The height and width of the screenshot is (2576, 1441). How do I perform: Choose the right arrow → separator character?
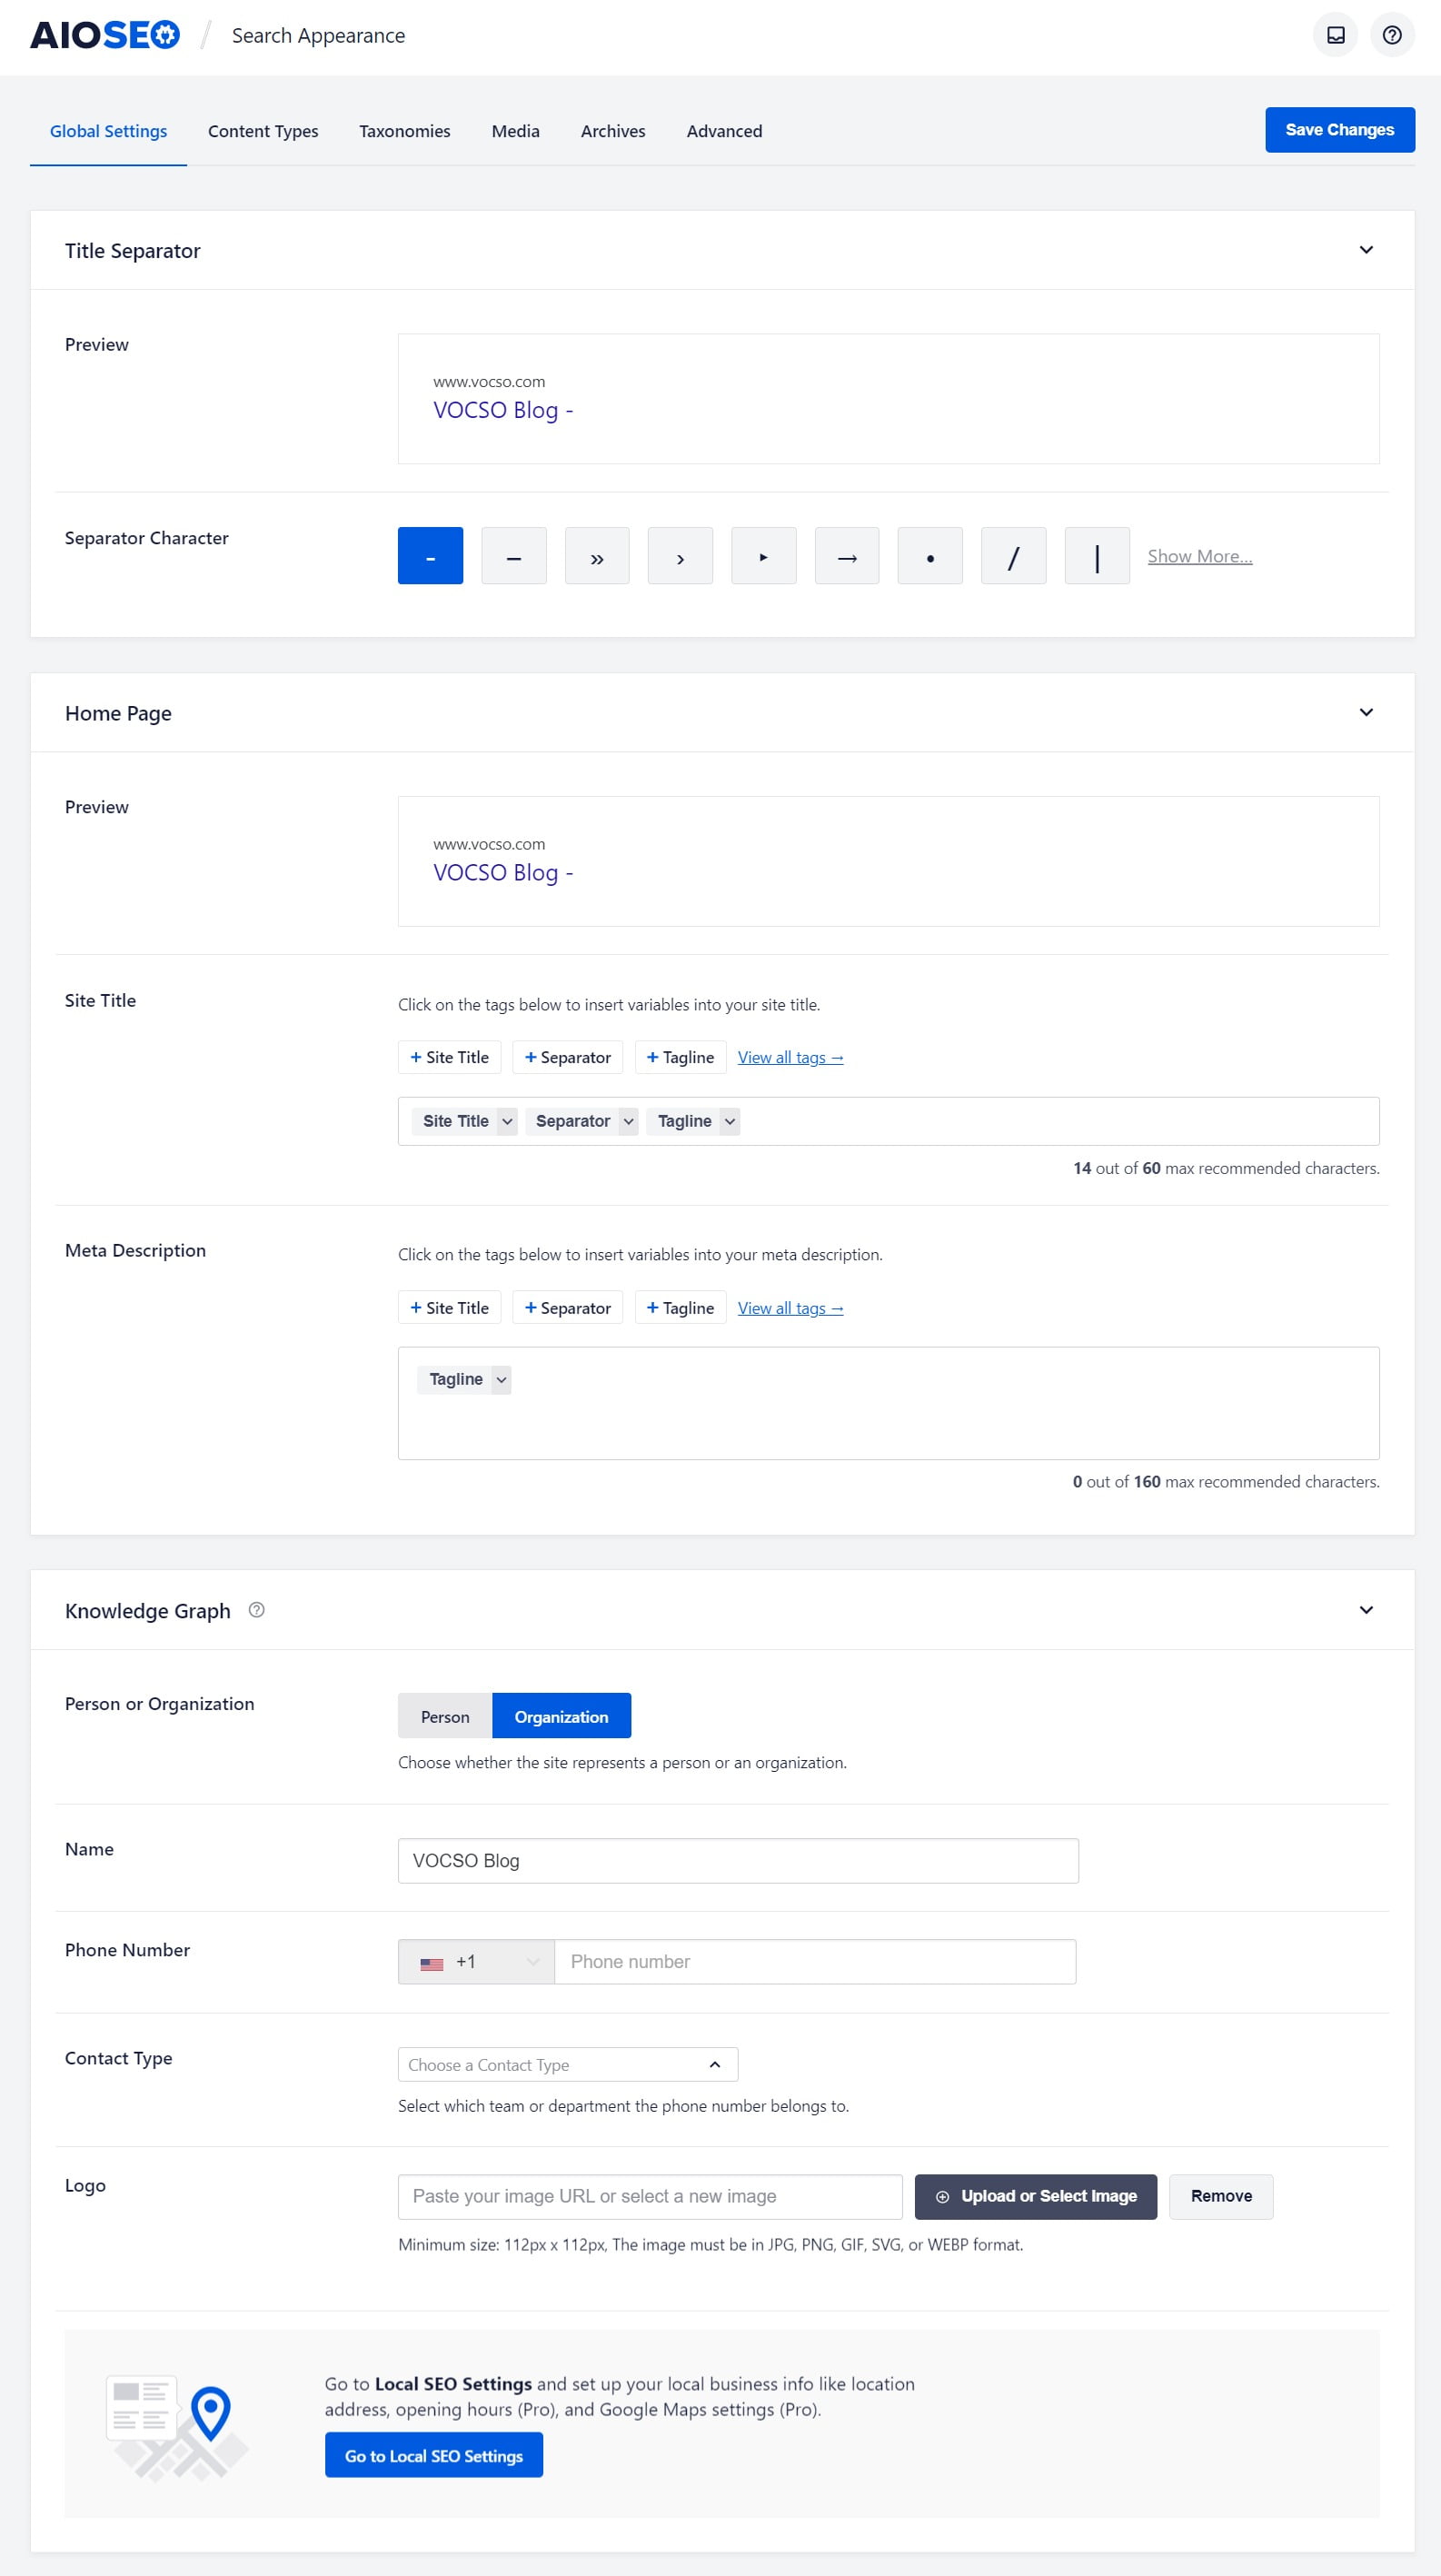pyautogui.click(x=847, y=556)
